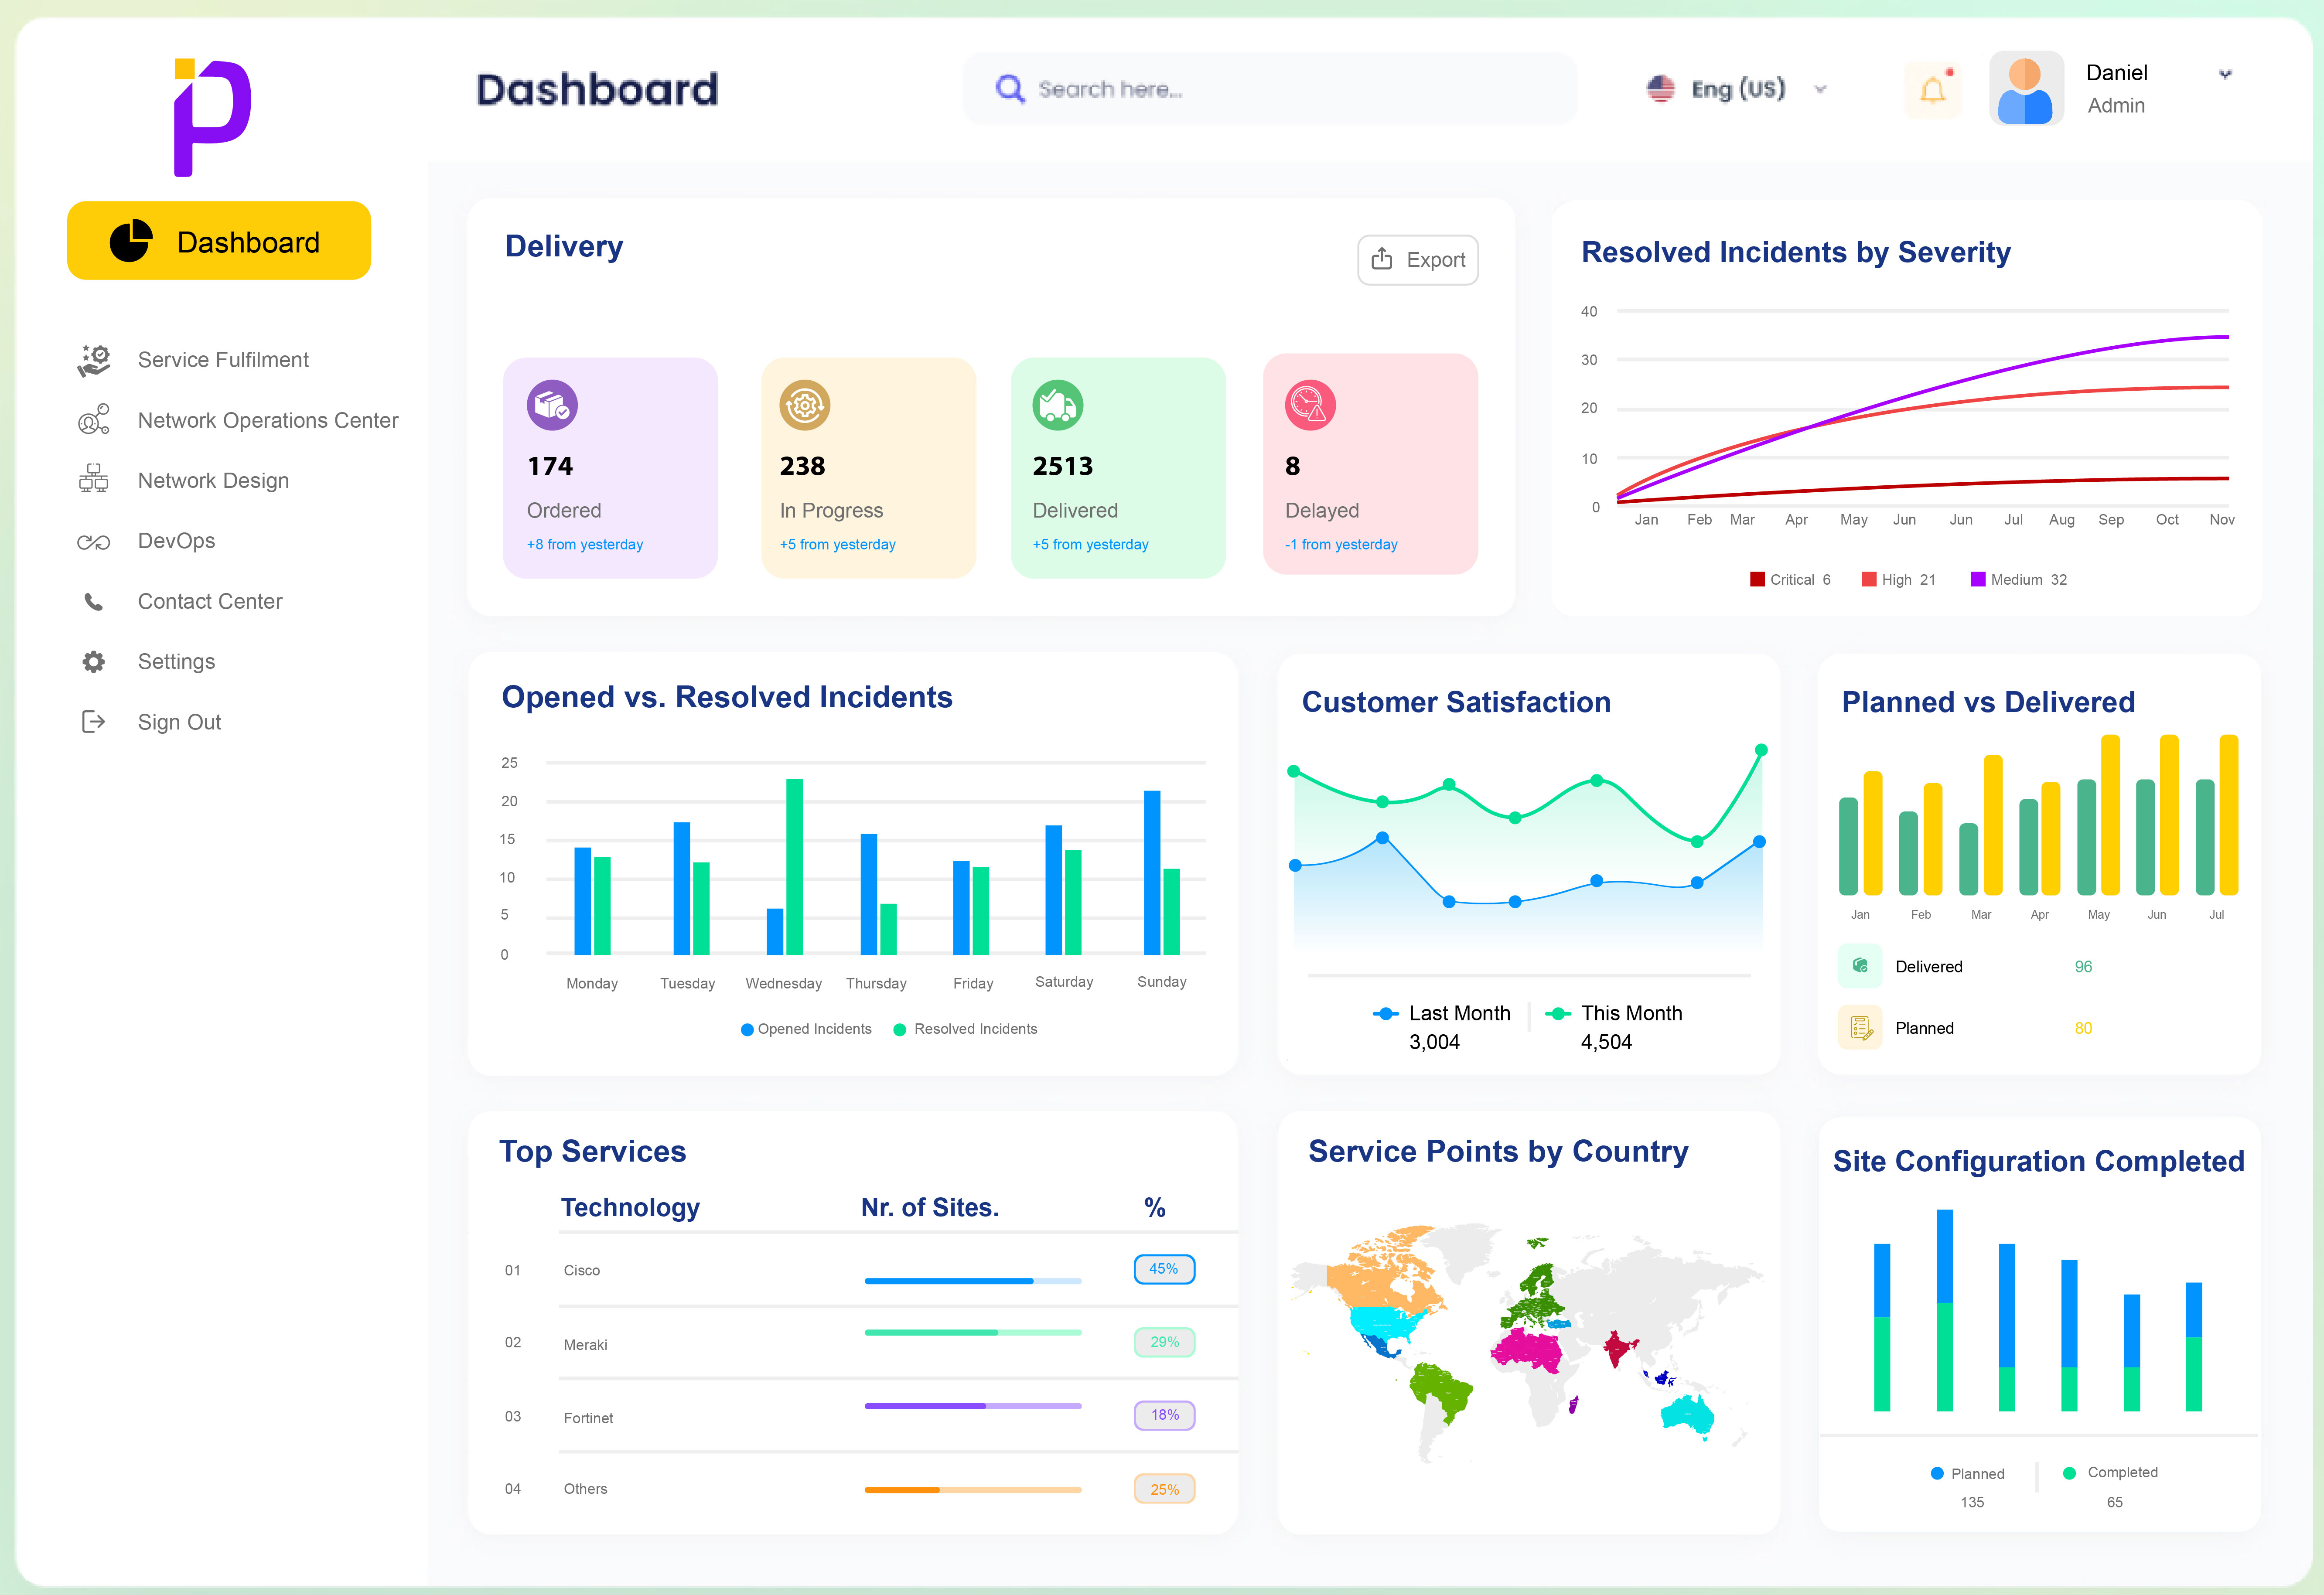Click the notification bell icon
The height and width of the screenshot is (1595, 2324).
(x=1932, y=90)
